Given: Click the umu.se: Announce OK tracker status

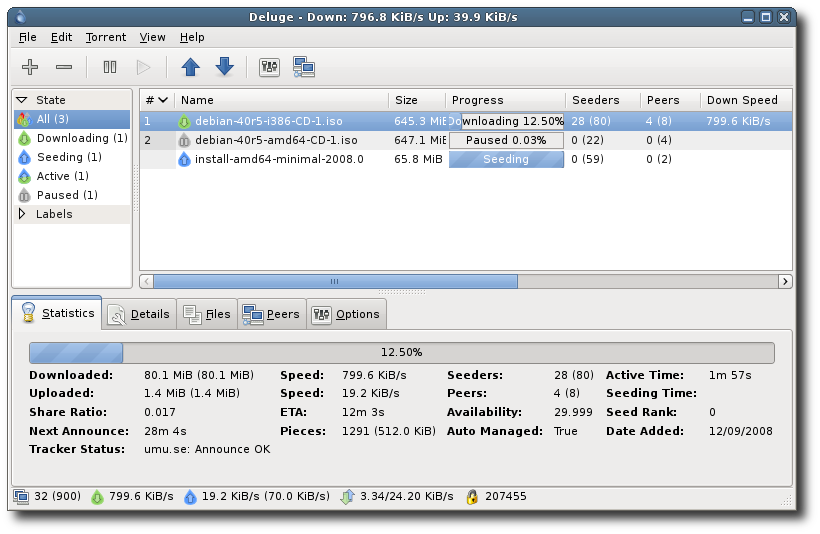Looking at the screenshot, I should click(207, 449).
